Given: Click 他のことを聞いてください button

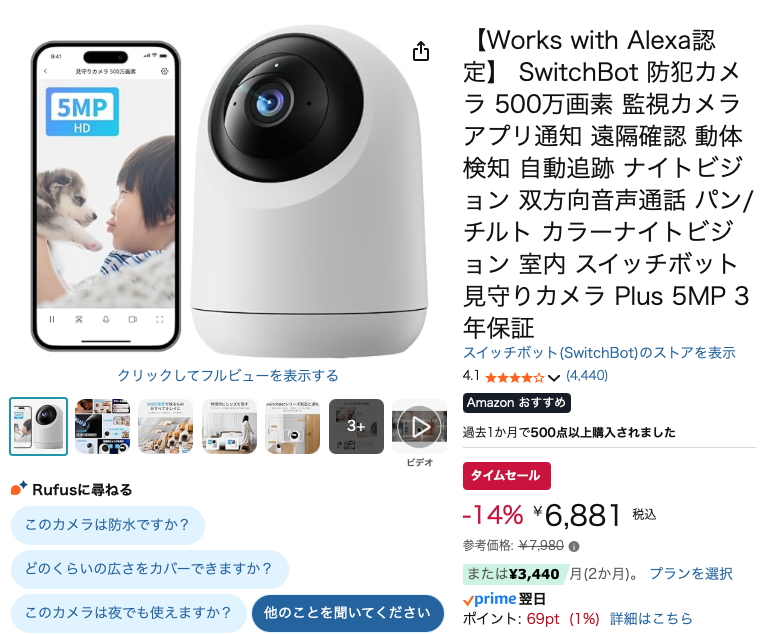Looking at the screenshot, I should click(x=347, y=613).
